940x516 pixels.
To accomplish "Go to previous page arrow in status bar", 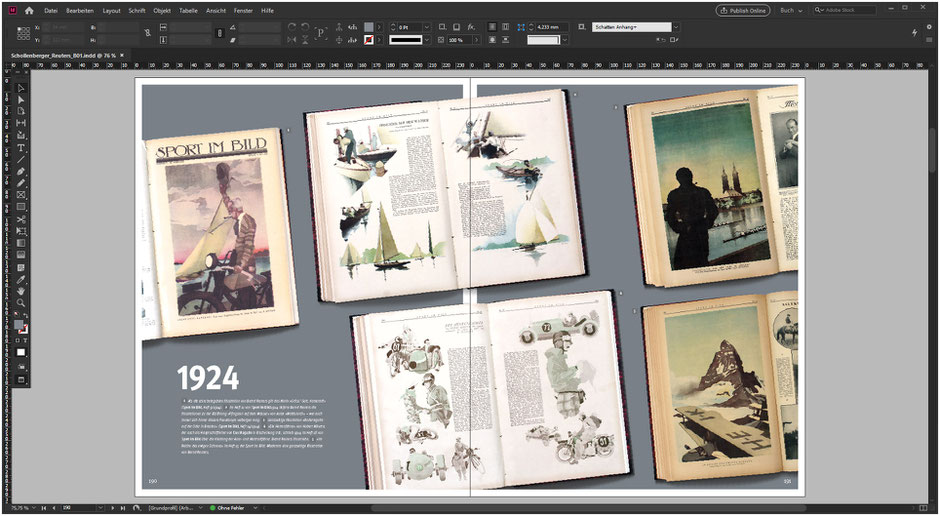I will coord(53,508).
